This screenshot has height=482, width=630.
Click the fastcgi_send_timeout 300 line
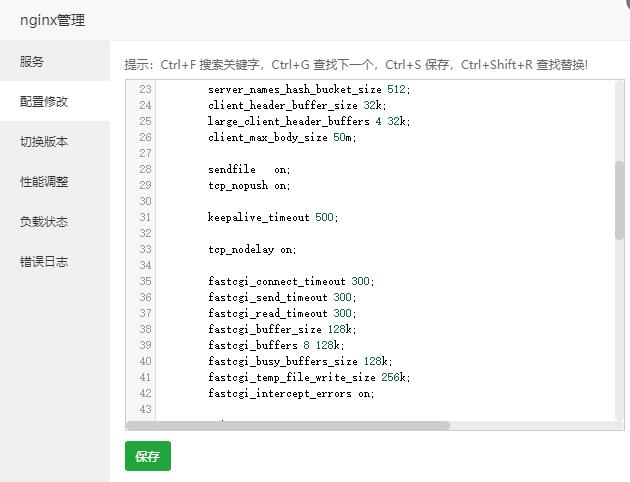(x=282, y=297)
